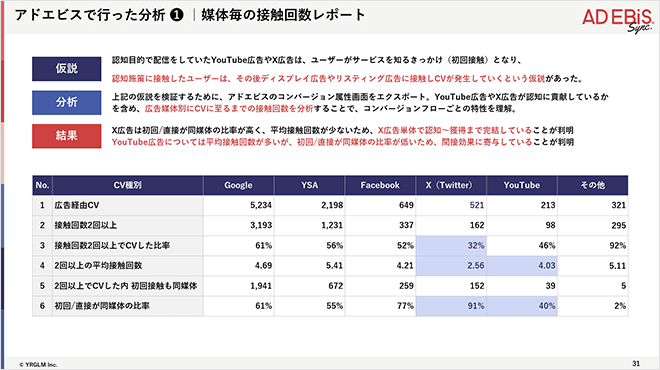
Task: Select the 仮説 navy label box
Action: tap(67, 69)
